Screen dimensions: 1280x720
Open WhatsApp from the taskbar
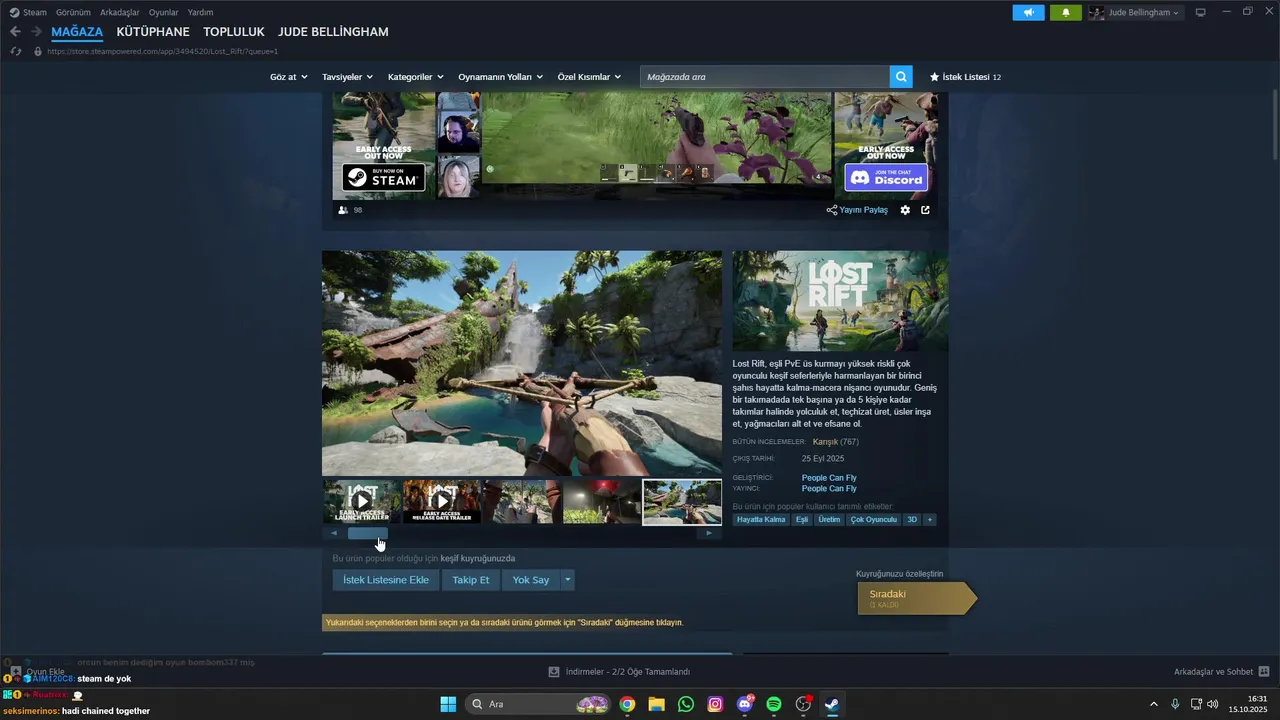685,704
